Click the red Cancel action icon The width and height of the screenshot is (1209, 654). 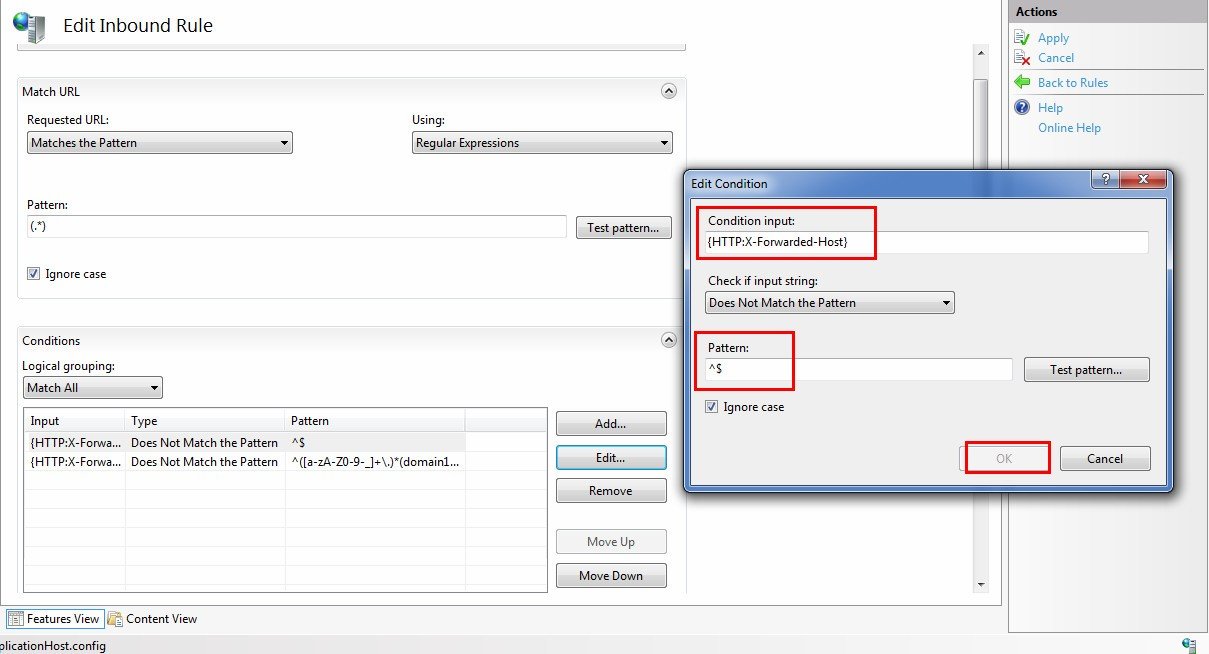pyautogui.click(x=1022, y=58)
